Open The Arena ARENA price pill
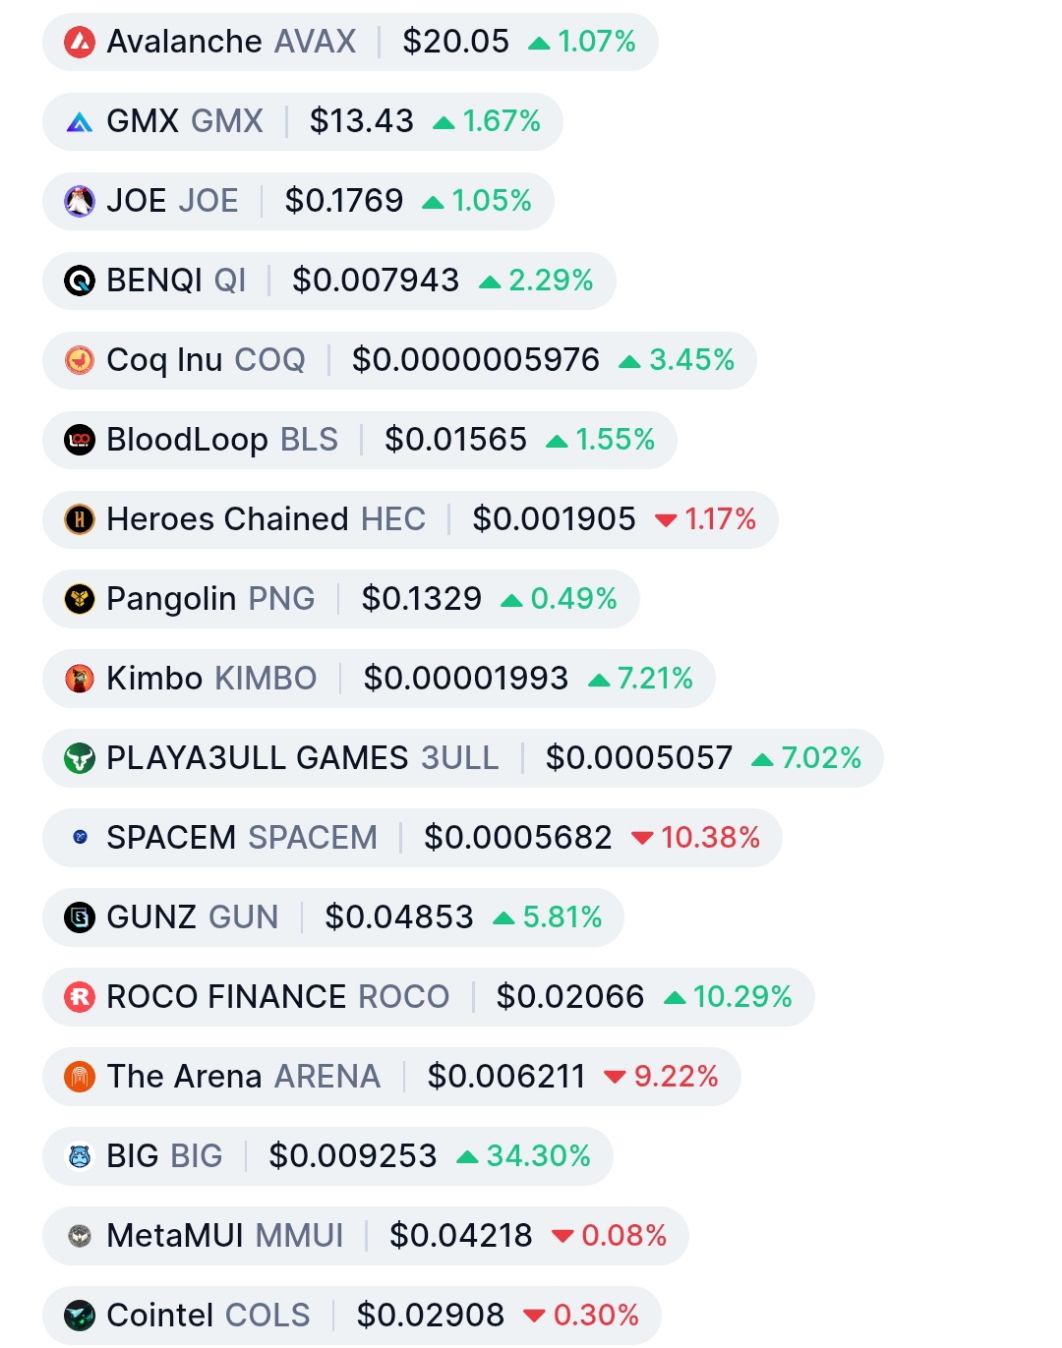The image size is (1062, 1348). pos(391,1077)
